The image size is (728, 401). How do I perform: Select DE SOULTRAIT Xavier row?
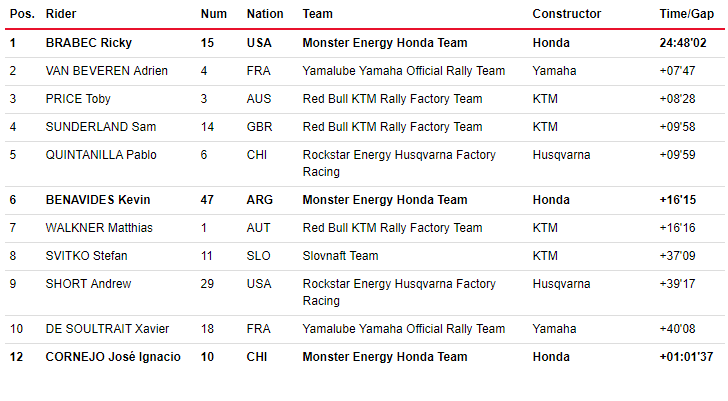pyautogui.click(x=364, y=329)
